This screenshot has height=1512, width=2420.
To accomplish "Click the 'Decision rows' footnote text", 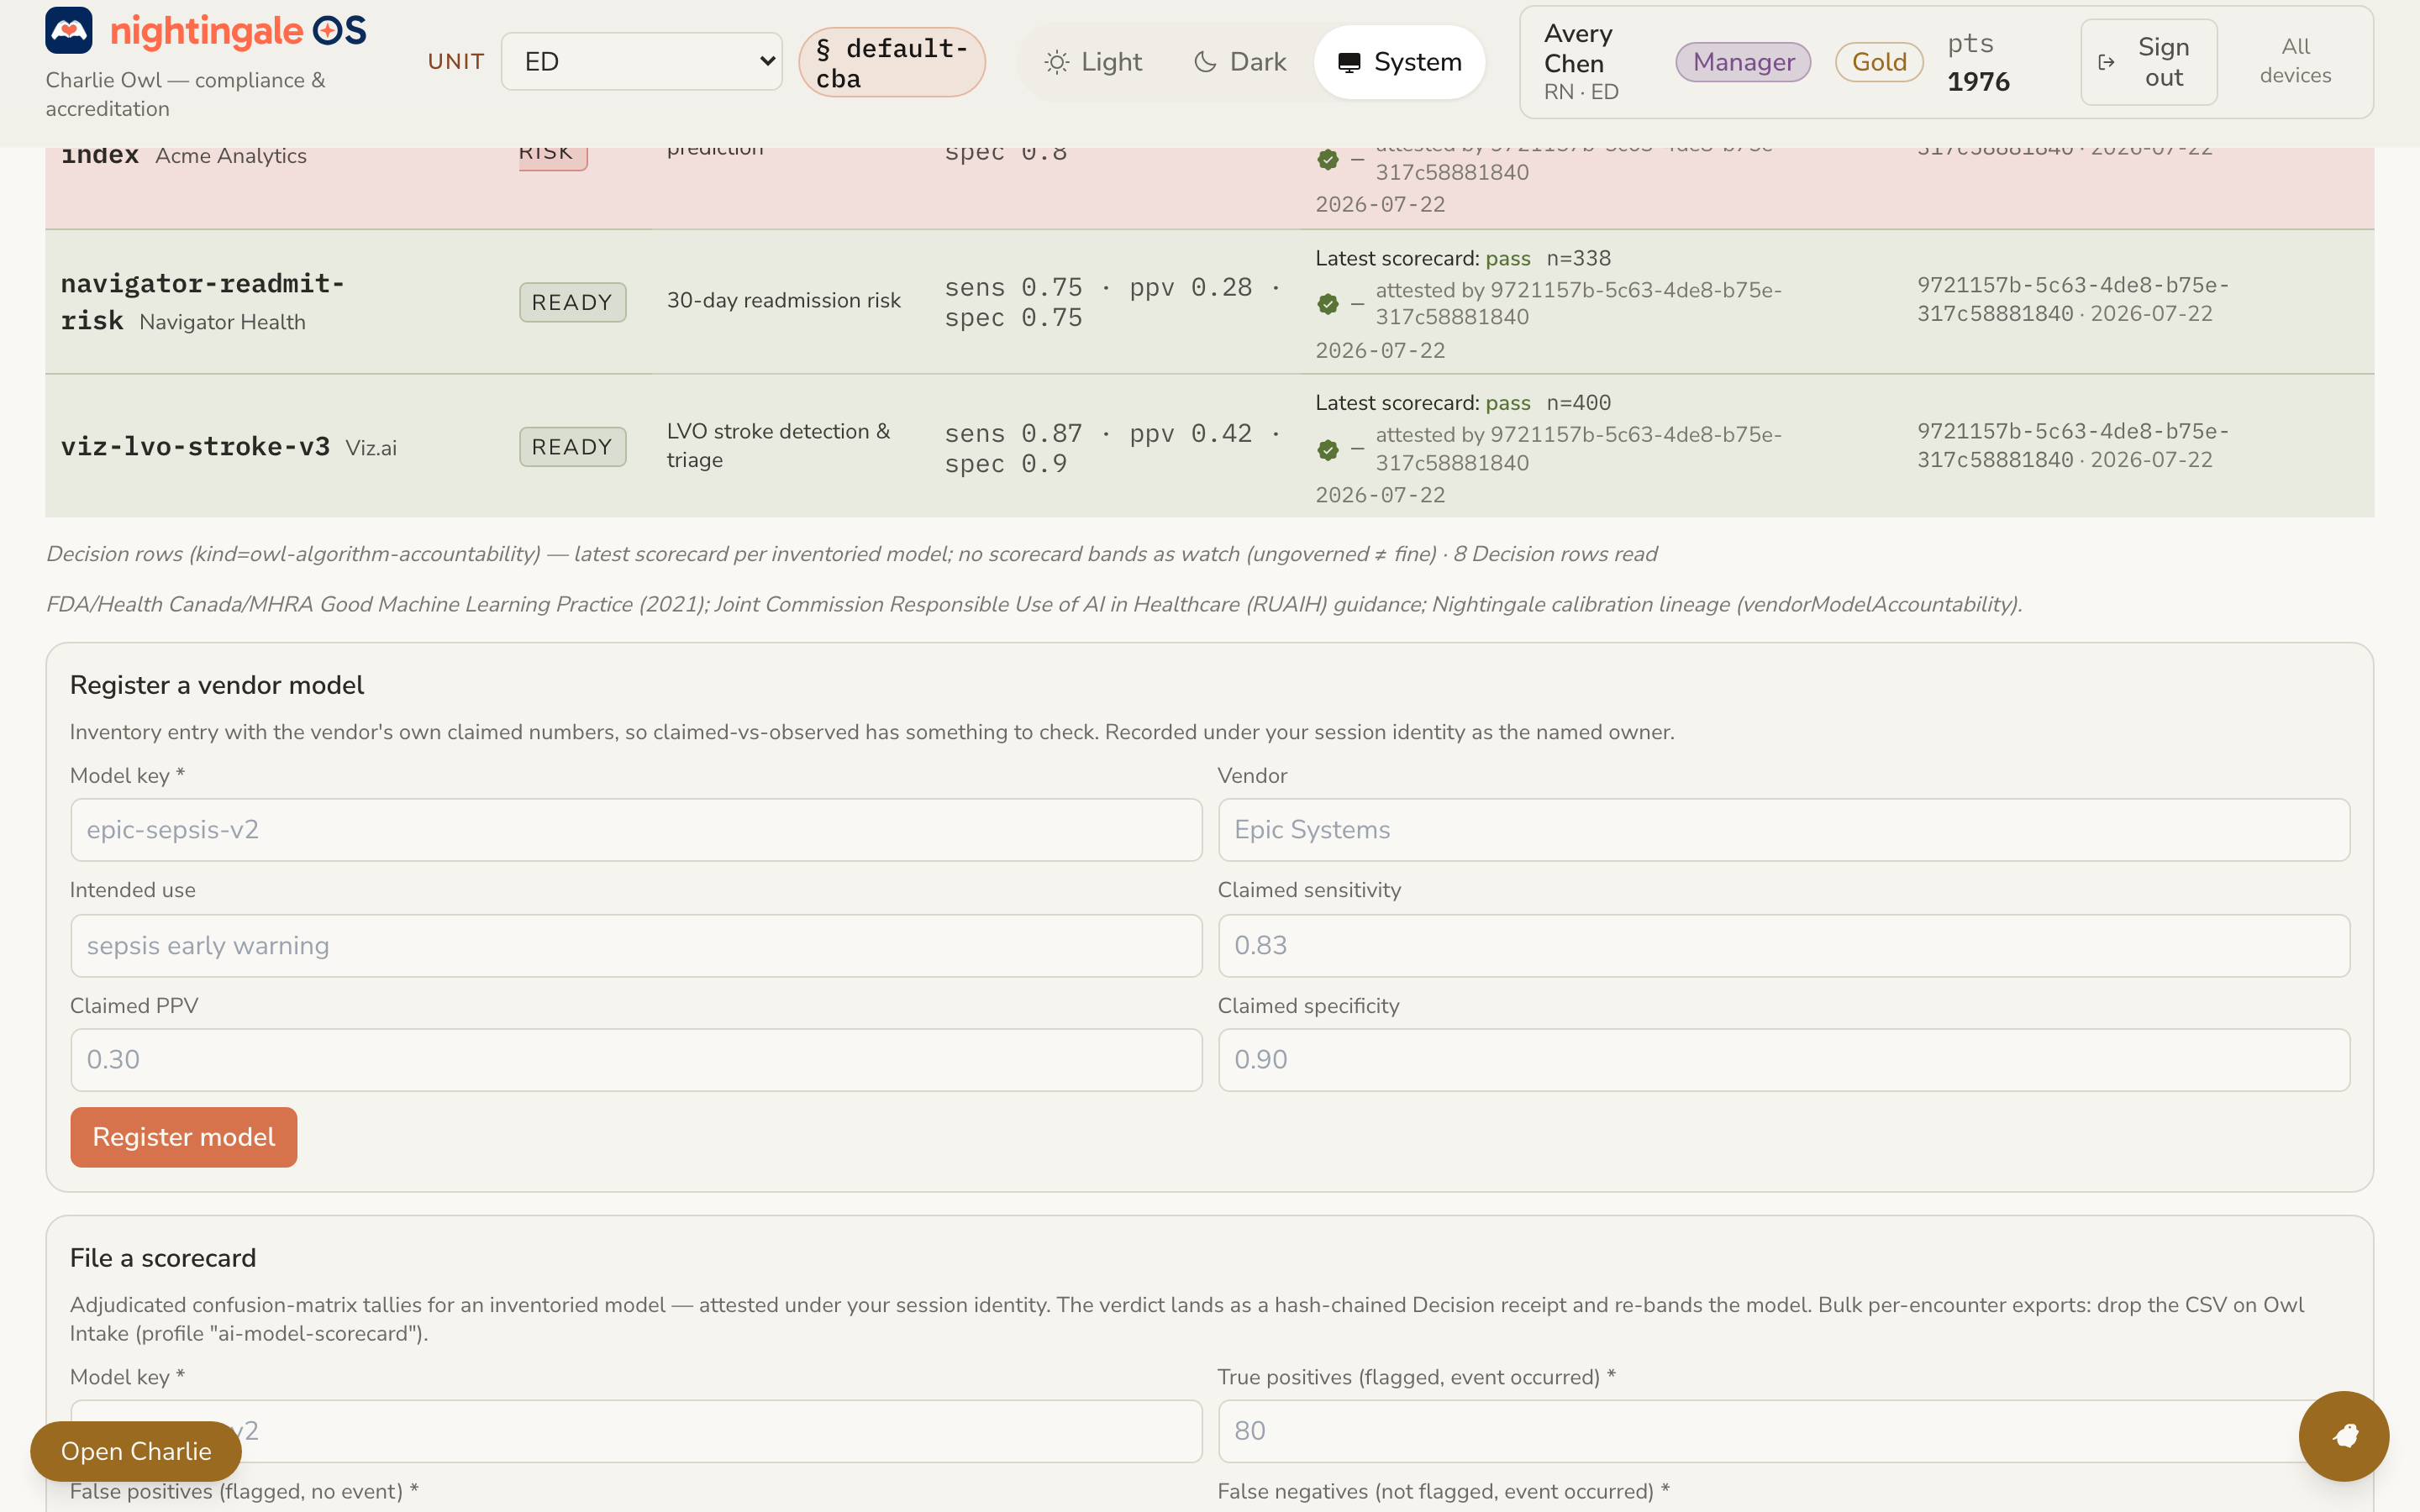I will [852, 554].
